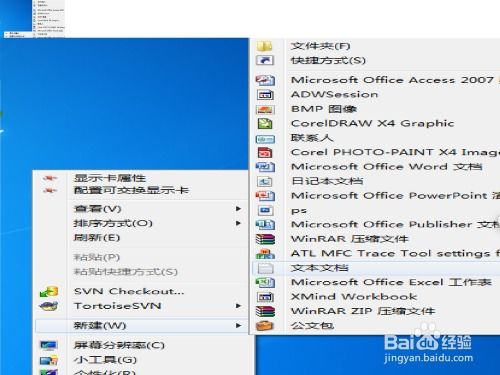Click the Excel 工作表 icon
The height and width of the screenshot is (375, 500).
pos(265,283)
